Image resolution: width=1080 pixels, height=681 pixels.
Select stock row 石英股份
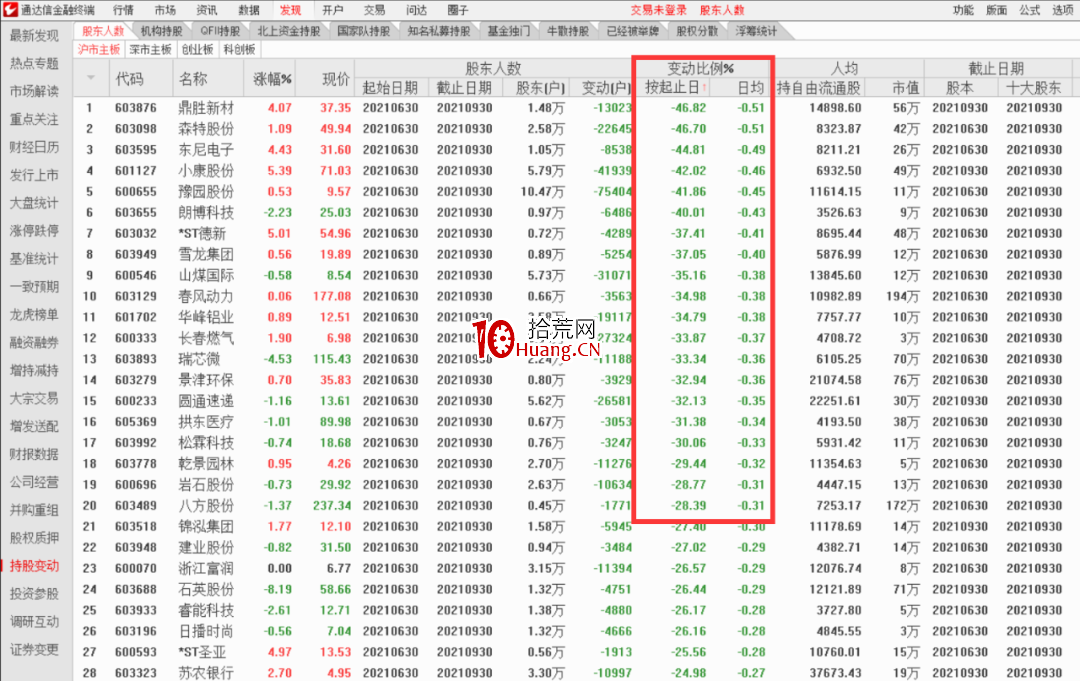pos(575,589)
